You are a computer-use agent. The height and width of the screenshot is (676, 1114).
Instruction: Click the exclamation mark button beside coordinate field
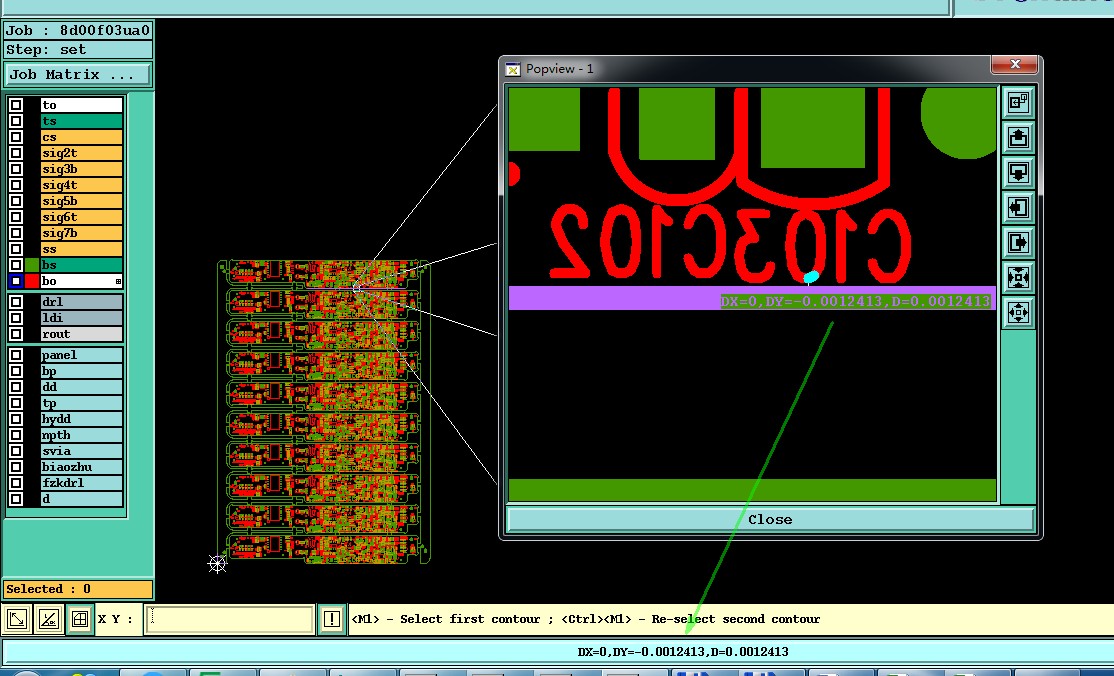click(x=331, y=619)
